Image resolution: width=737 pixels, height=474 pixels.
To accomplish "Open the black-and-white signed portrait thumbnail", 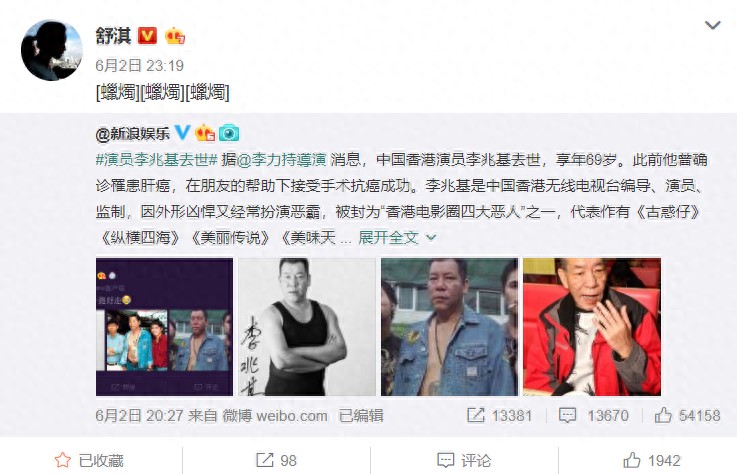I will pos(307,326).
